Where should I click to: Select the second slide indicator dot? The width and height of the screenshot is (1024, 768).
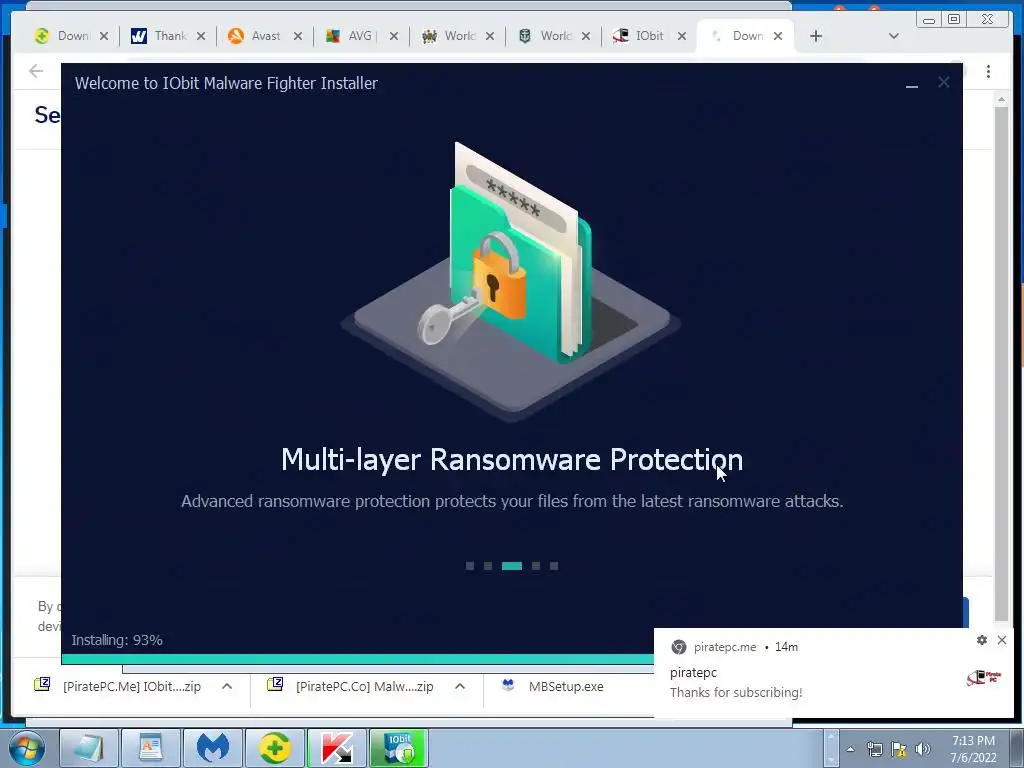(x=488, y=566)
